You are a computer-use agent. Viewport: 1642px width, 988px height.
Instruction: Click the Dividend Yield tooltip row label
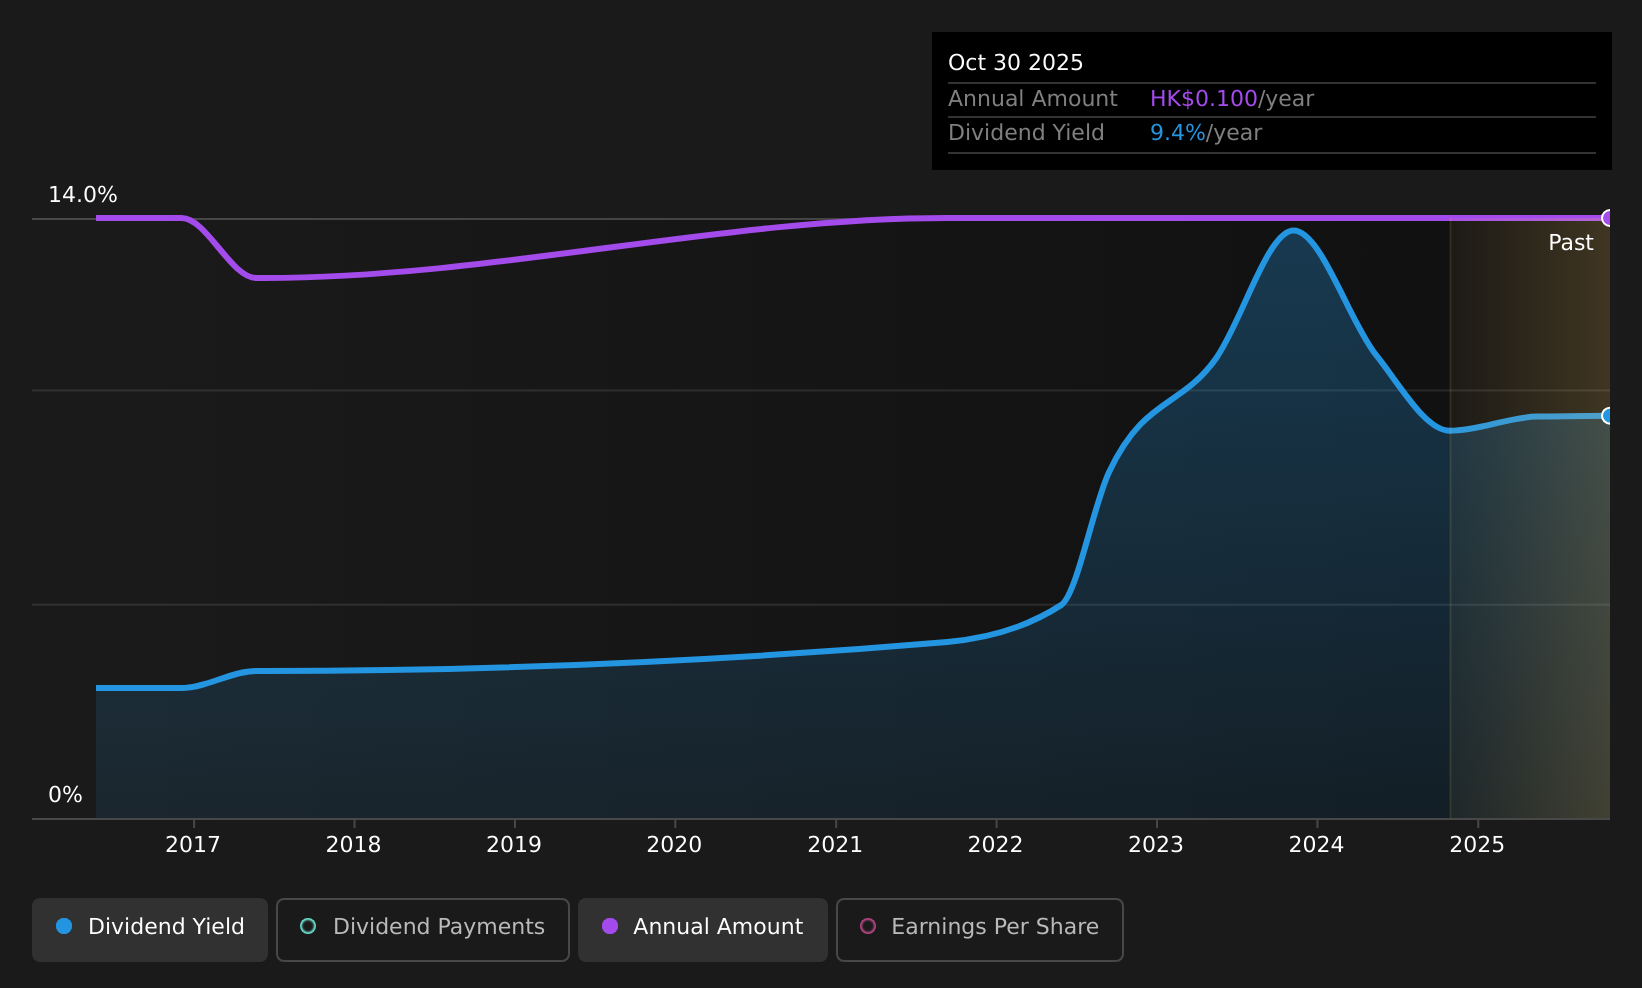[1026, 133]
